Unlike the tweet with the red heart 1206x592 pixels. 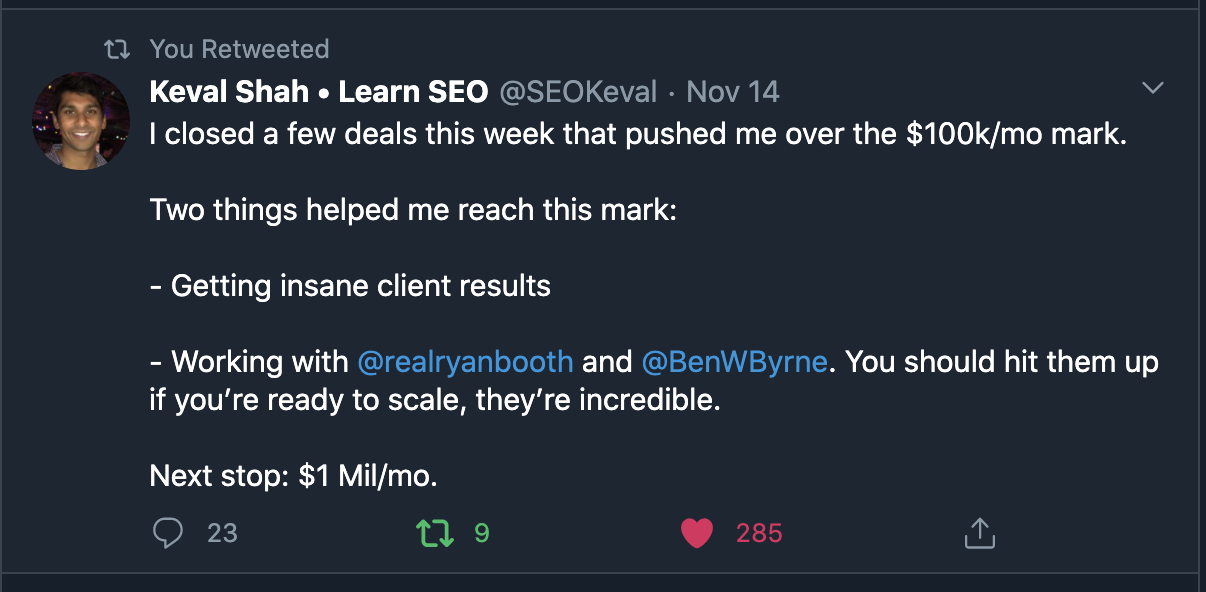tap(697, 533)
